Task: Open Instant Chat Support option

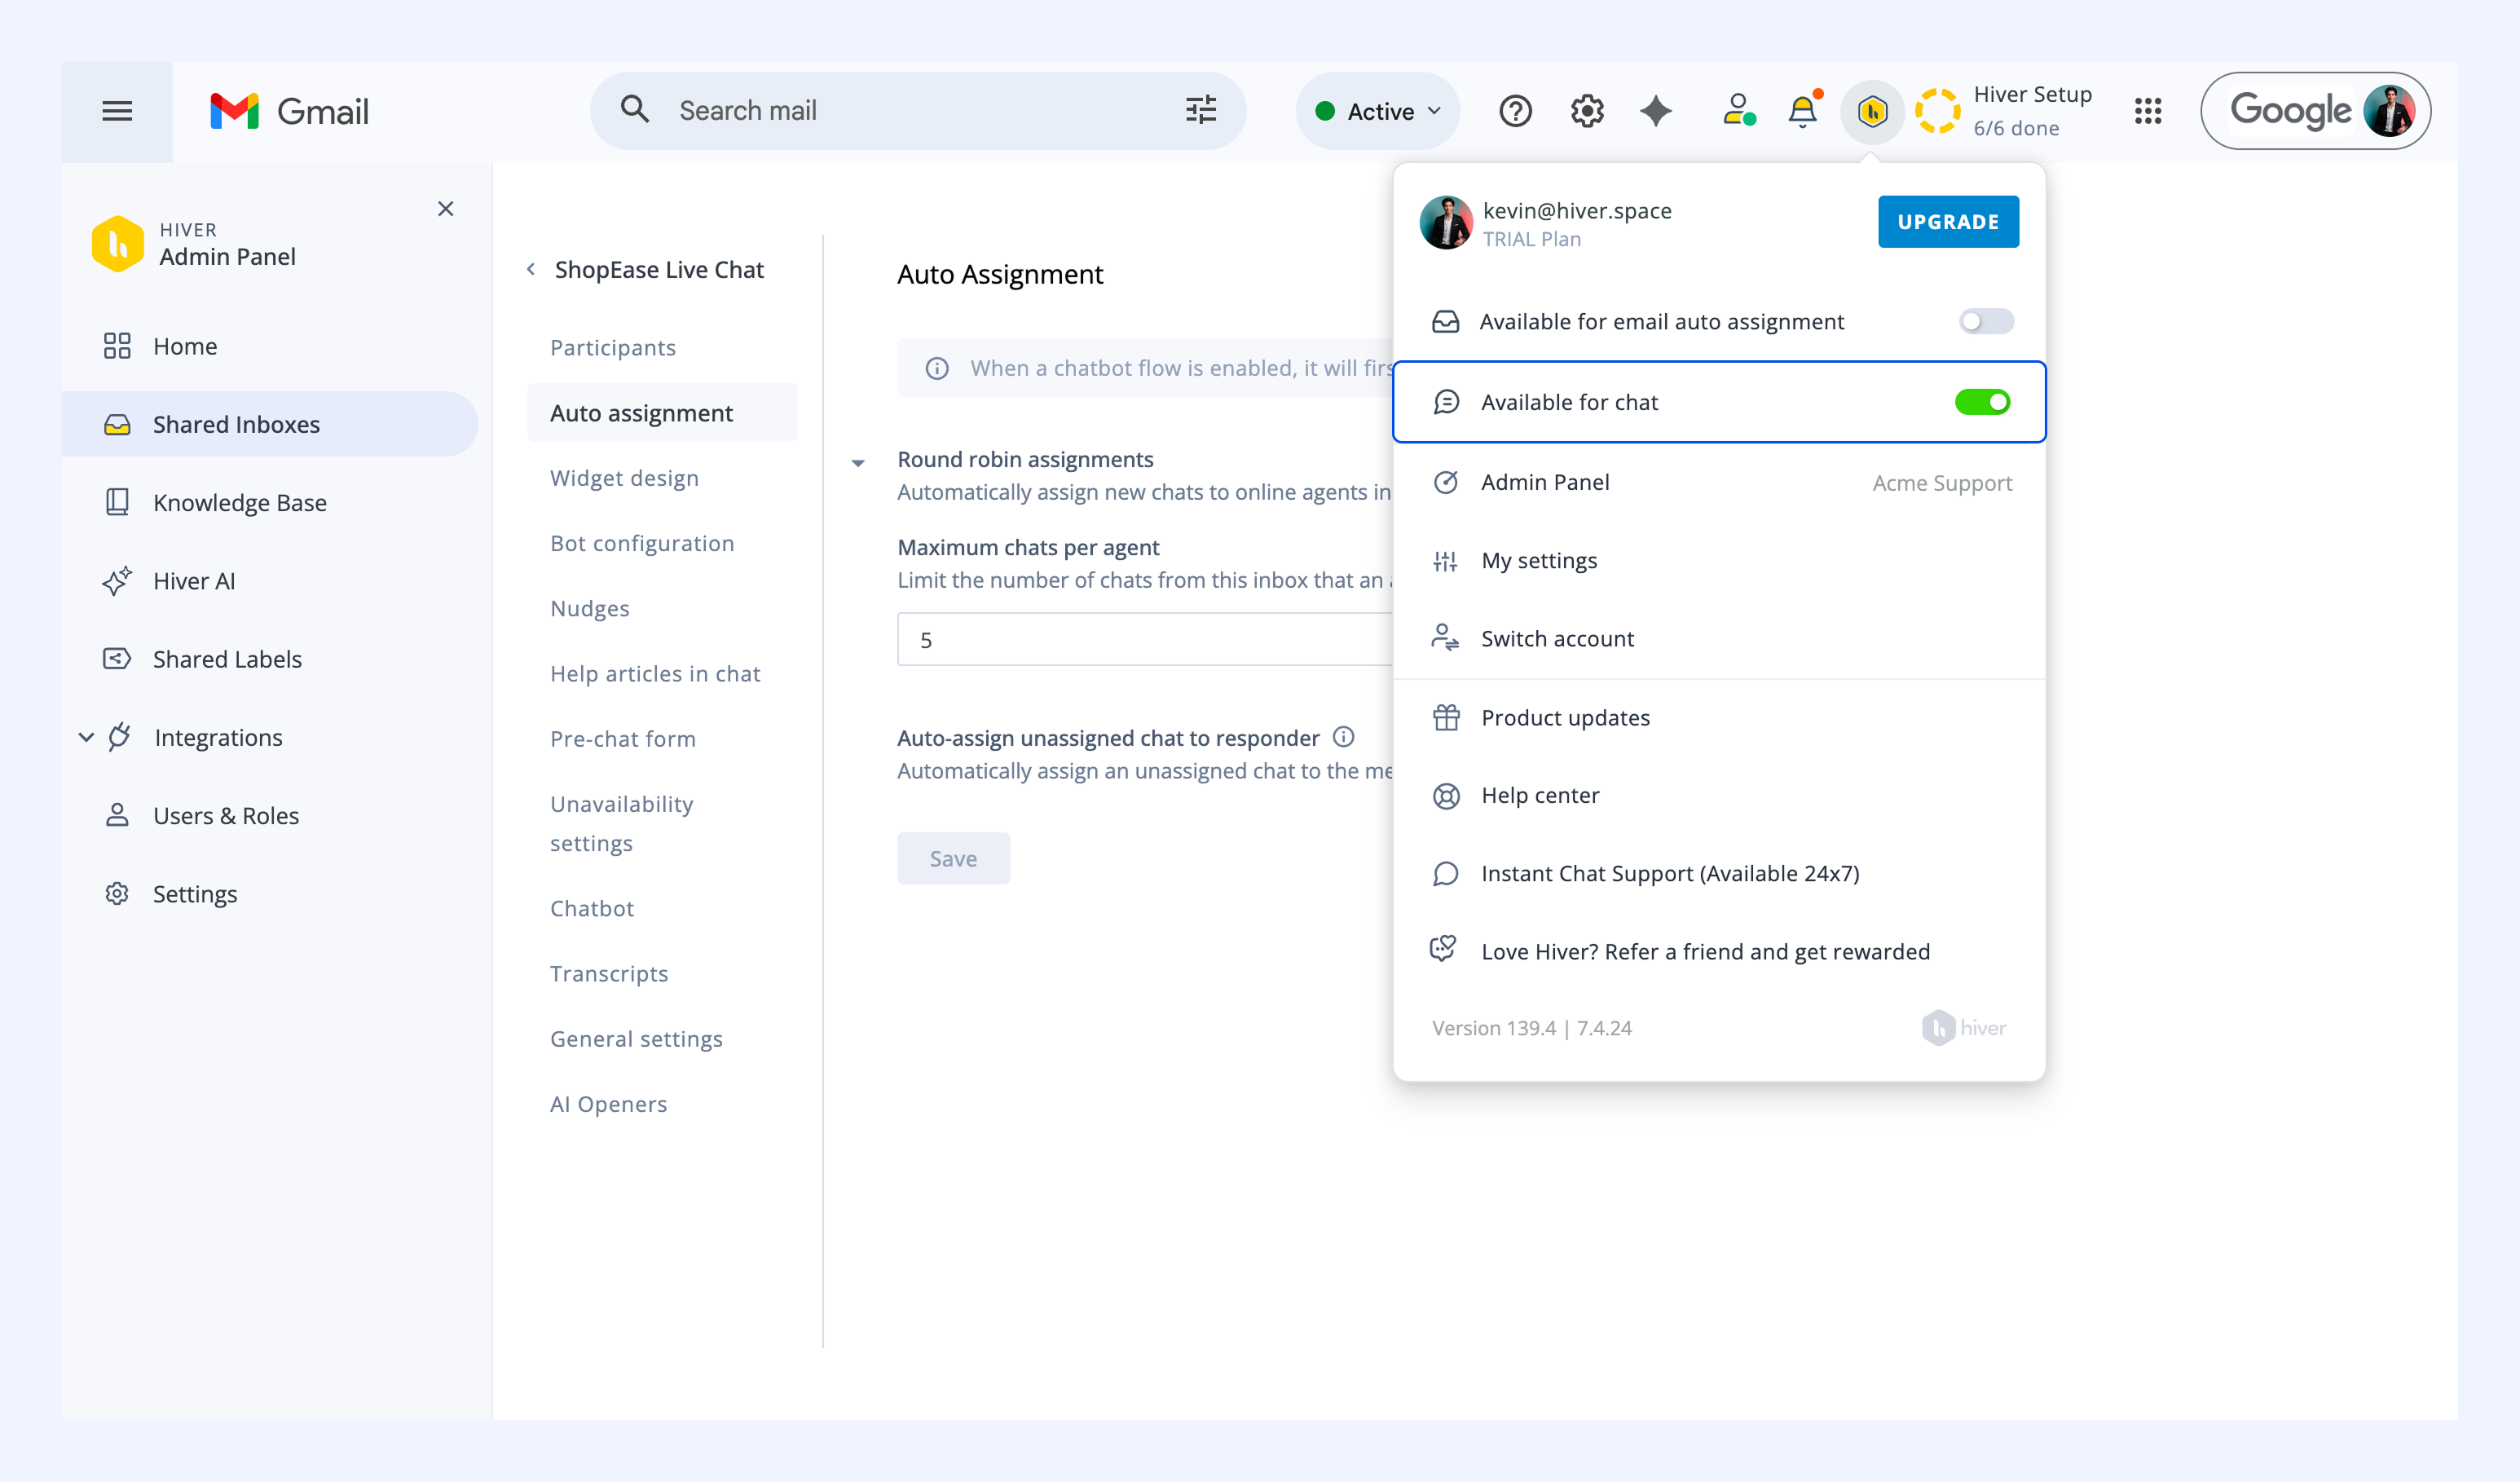Action: [1719, 873]
